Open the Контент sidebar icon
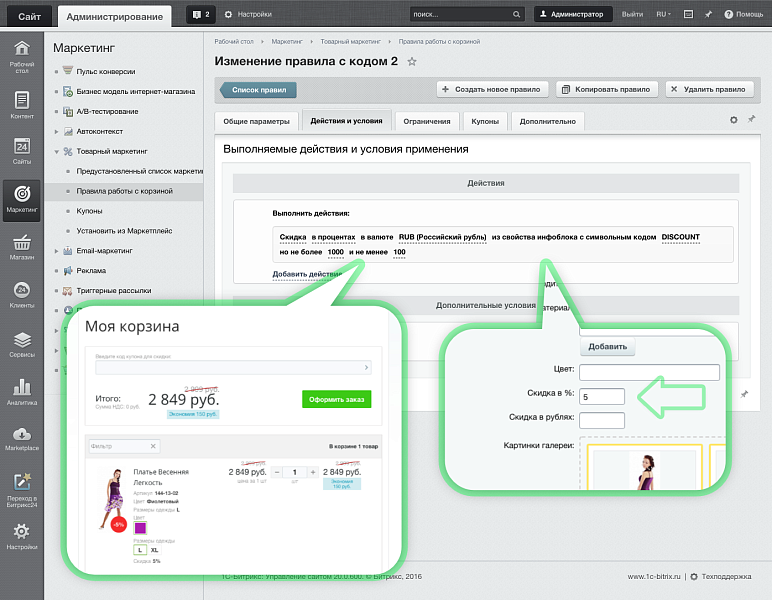 point(21,103)
